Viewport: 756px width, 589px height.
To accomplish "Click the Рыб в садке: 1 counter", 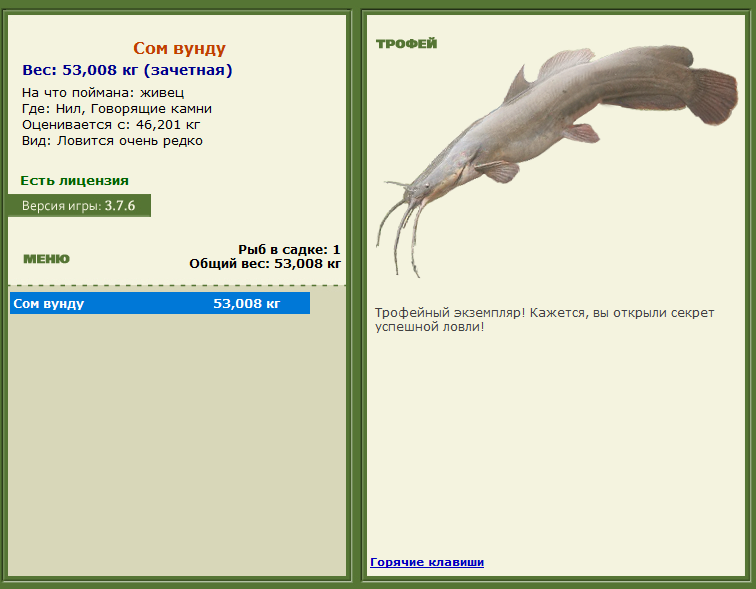I will pos(289,249).
